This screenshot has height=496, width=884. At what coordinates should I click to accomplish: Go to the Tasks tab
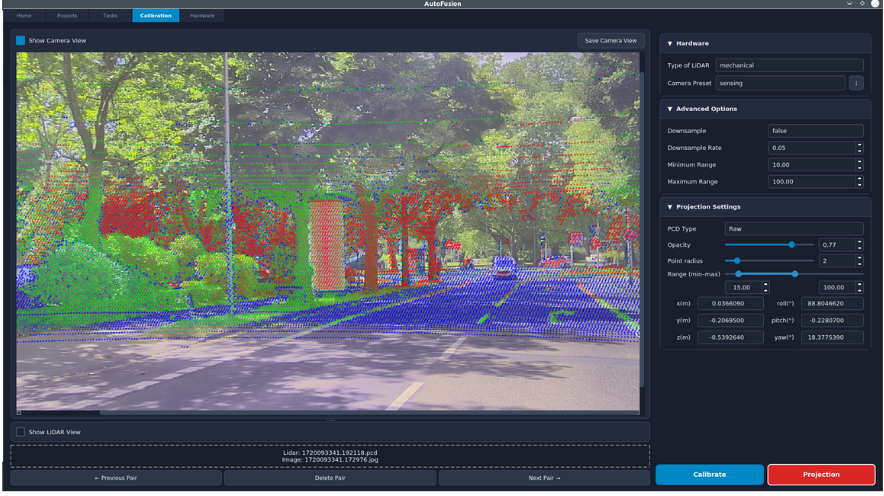click(109, 16)
